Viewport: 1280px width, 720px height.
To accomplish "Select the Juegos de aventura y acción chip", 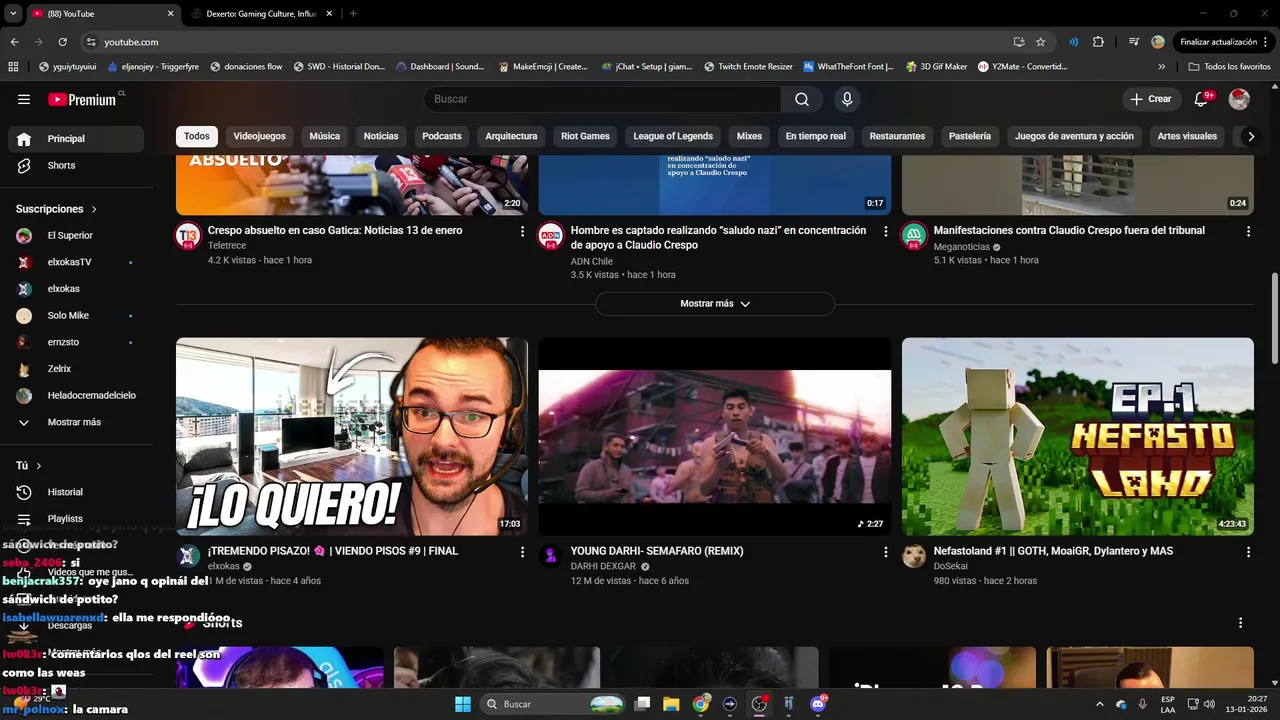I will click(1074, 136).
